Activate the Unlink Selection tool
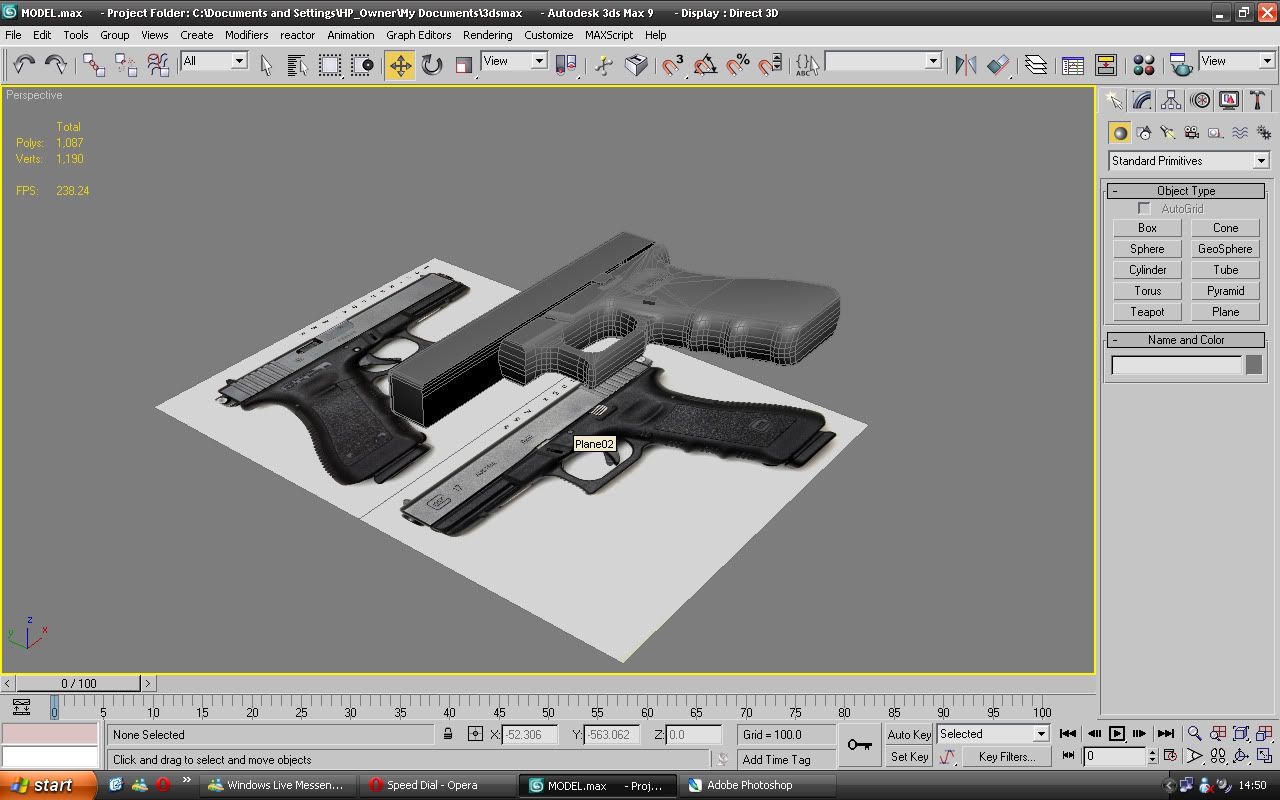1280x800 pixels. (x=126, y=64)
